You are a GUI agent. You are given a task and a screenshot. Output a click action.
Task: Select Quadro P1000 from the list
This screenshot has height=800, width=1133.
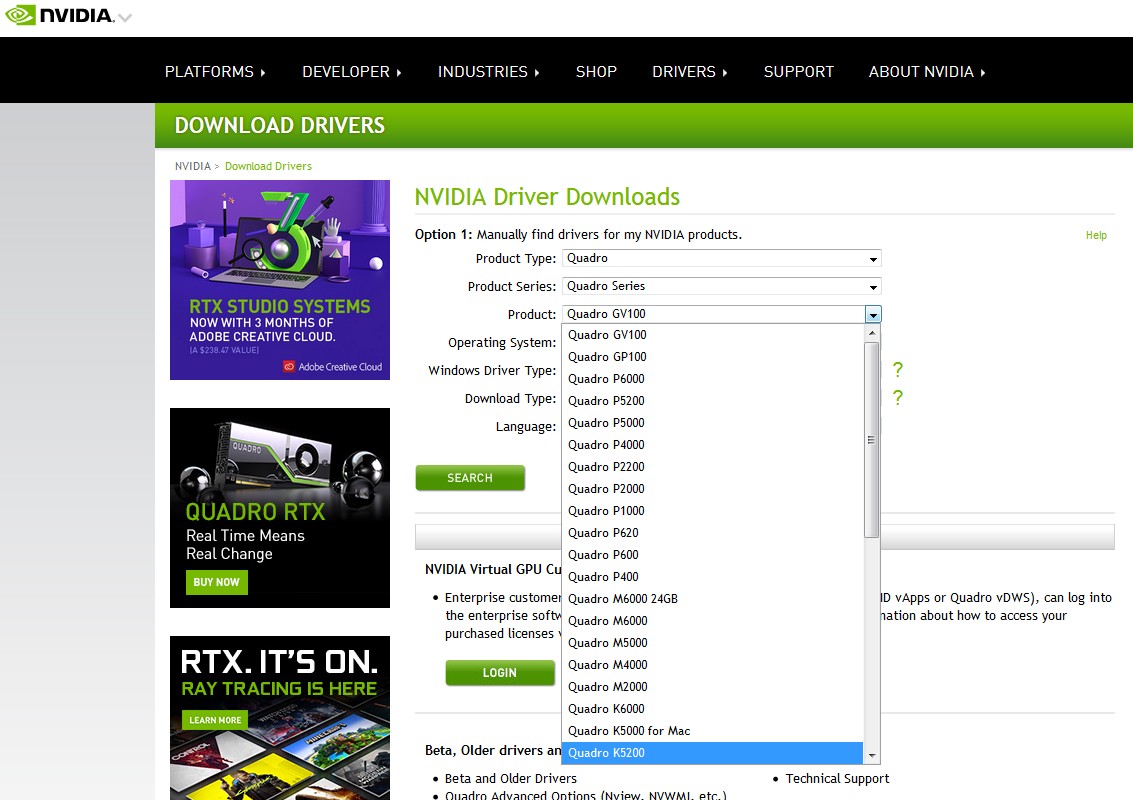click(x=712, y=511)
